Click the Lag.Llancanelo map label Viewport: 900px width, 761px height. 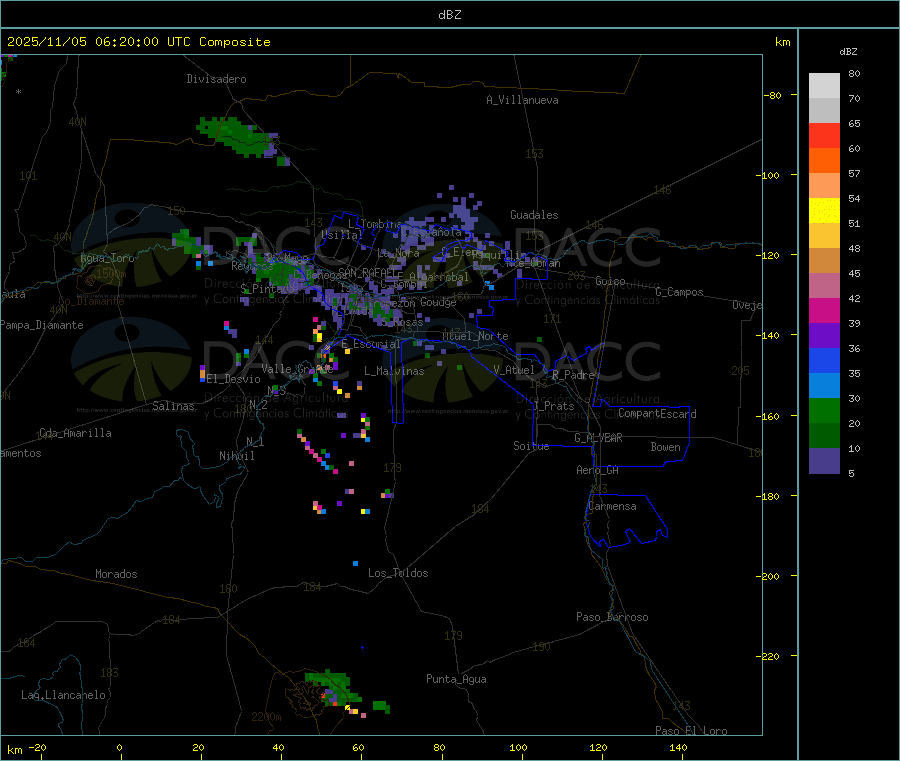point(64,695)
